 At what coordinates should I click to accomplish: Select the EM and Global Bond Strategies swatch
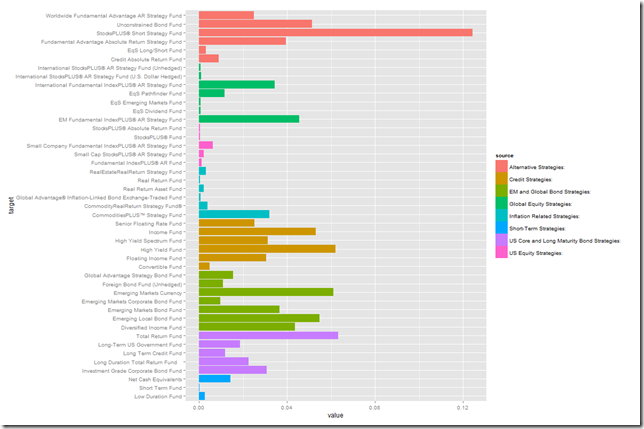[x=501, y=191]
